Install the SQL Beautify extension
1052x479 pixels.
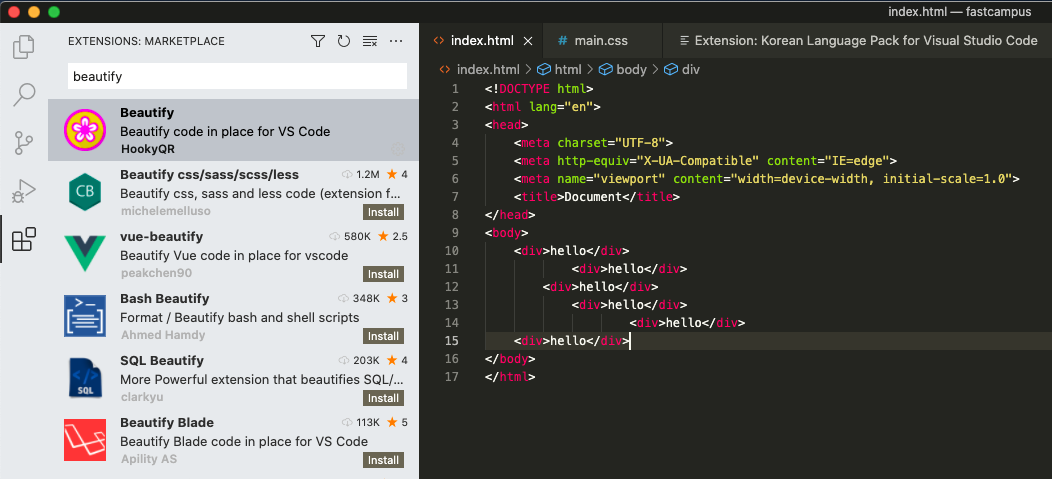(384, 398)
